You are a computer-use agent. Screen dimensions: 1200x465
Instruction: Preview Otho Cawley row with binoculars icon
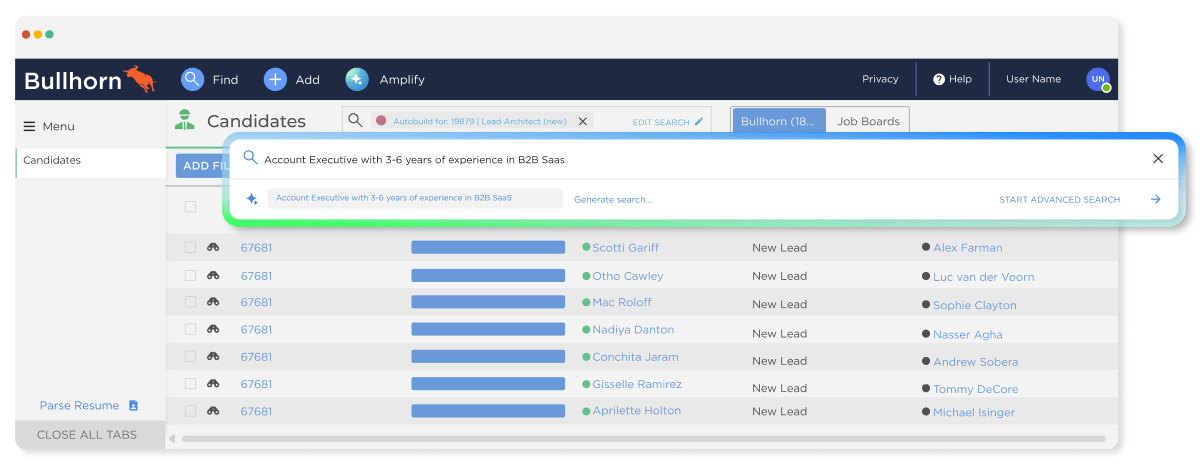213,275
